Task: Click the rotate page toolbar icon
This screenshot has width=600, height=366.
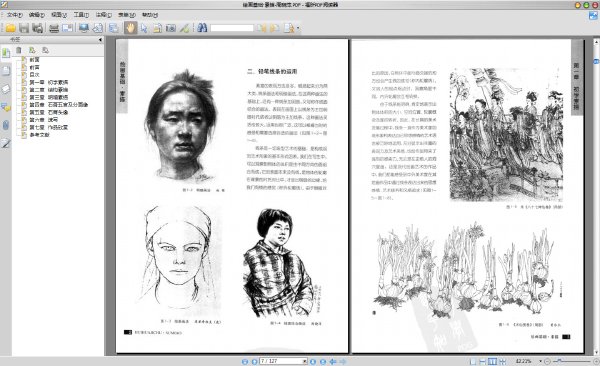Action: point(98,28)
